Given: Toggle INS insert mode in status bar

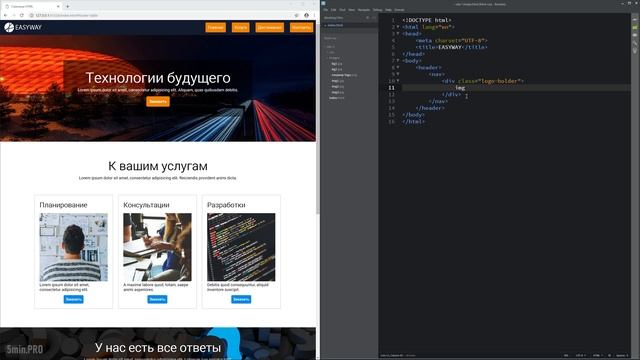Looking at the screenshot, I should click(566, 356).
